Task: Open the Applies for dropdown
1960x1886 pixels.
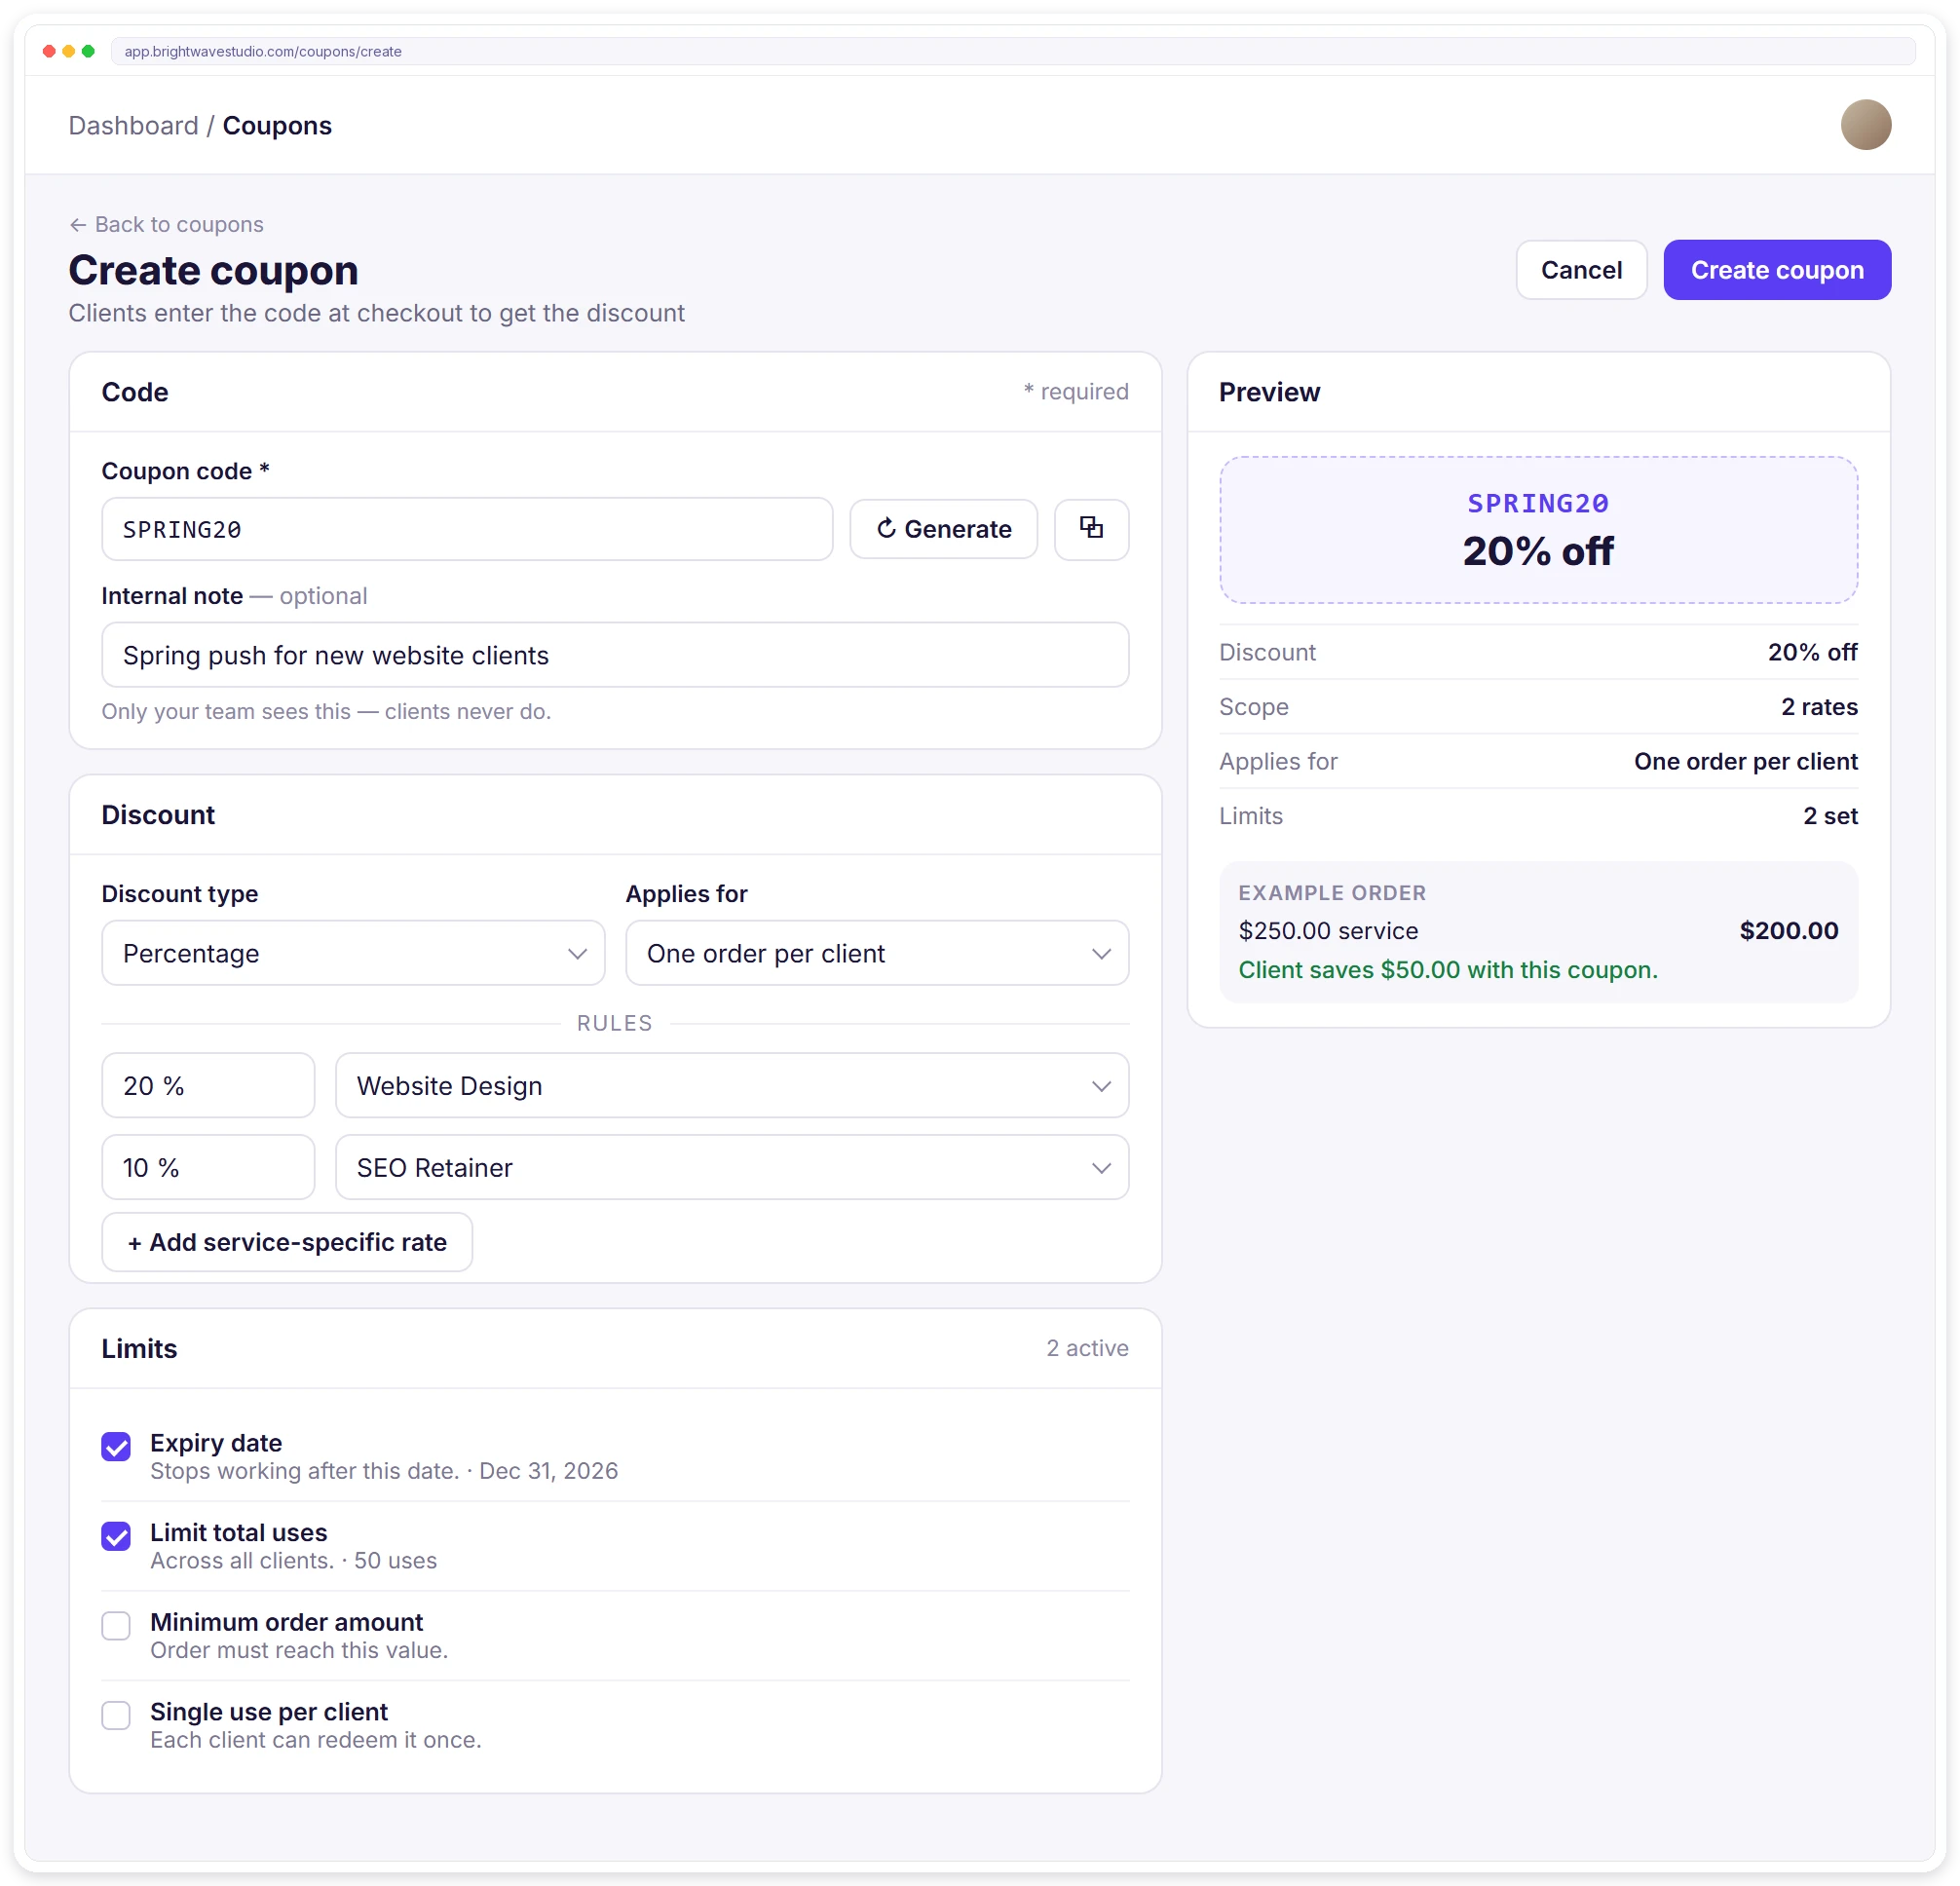Action: click(877, 953)
